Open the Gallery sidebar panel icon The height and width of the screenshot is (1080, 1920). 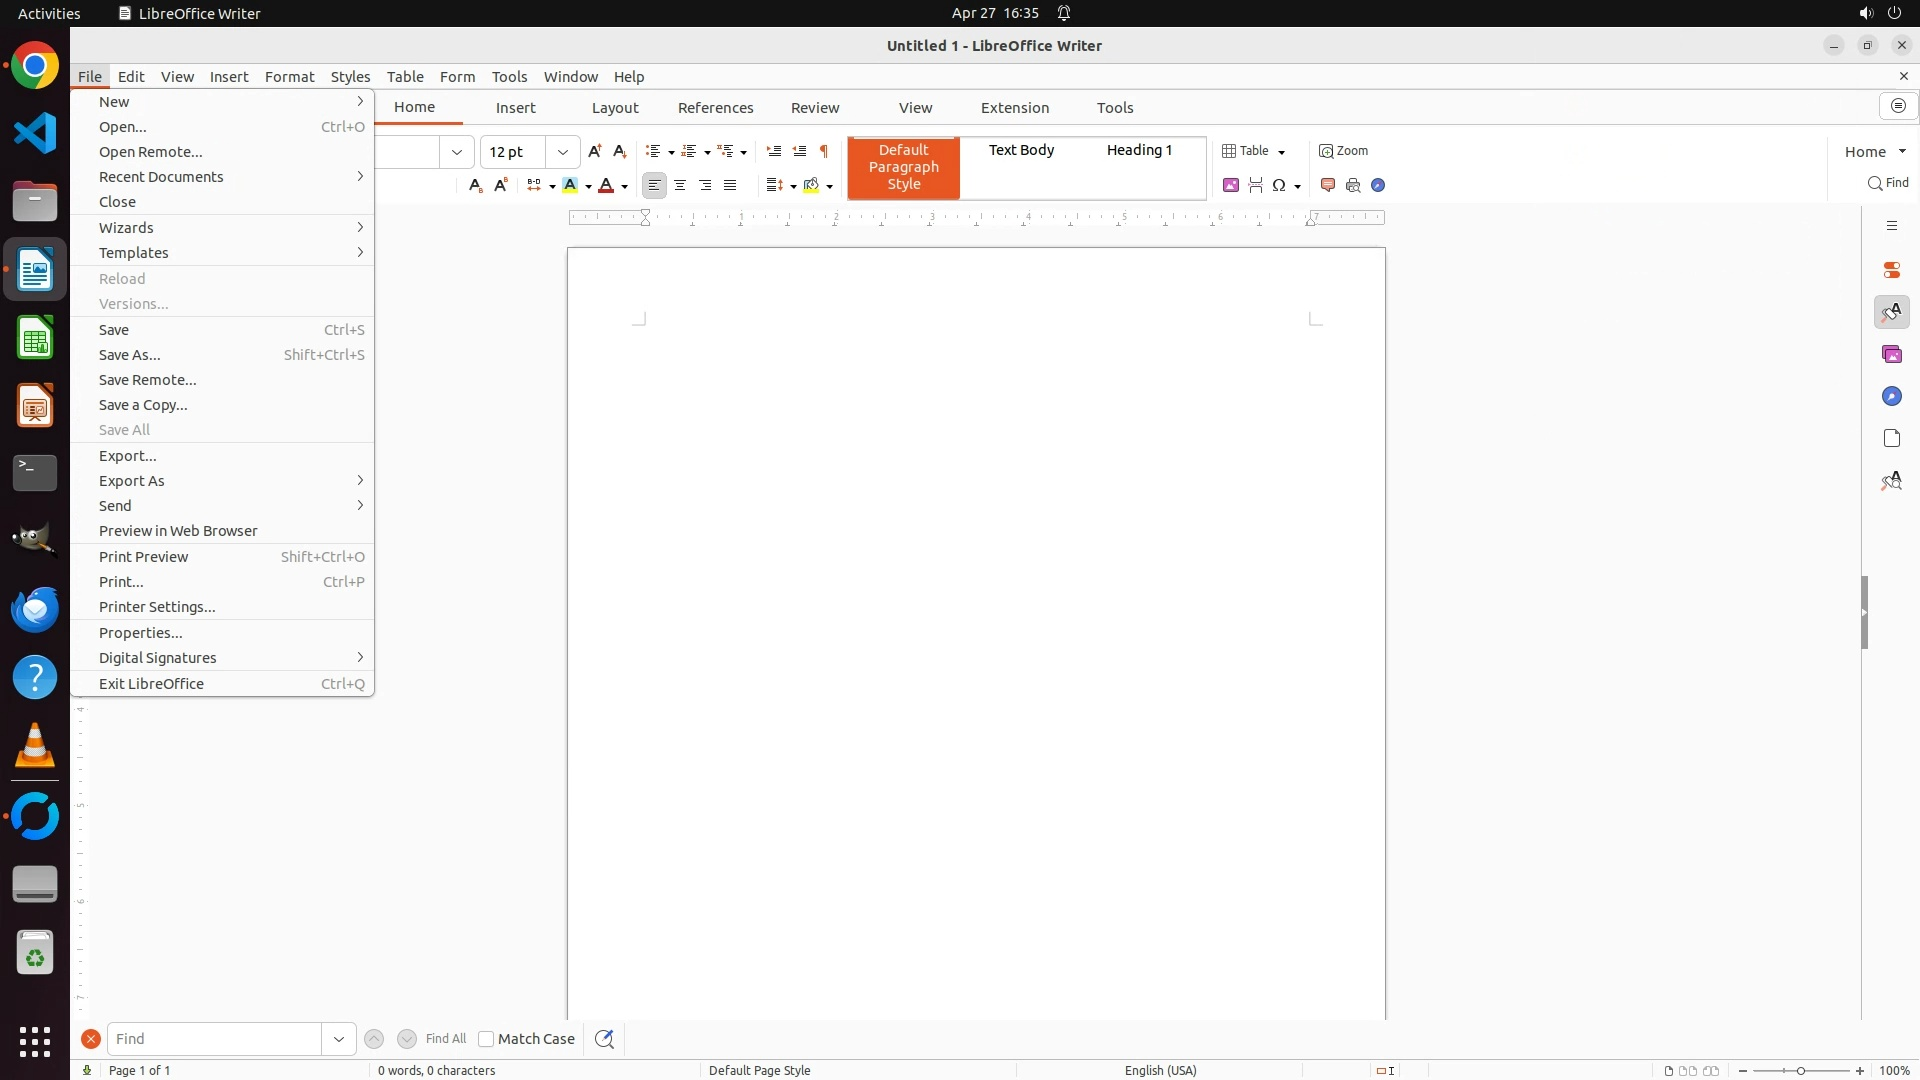(x=1891, y=355)
